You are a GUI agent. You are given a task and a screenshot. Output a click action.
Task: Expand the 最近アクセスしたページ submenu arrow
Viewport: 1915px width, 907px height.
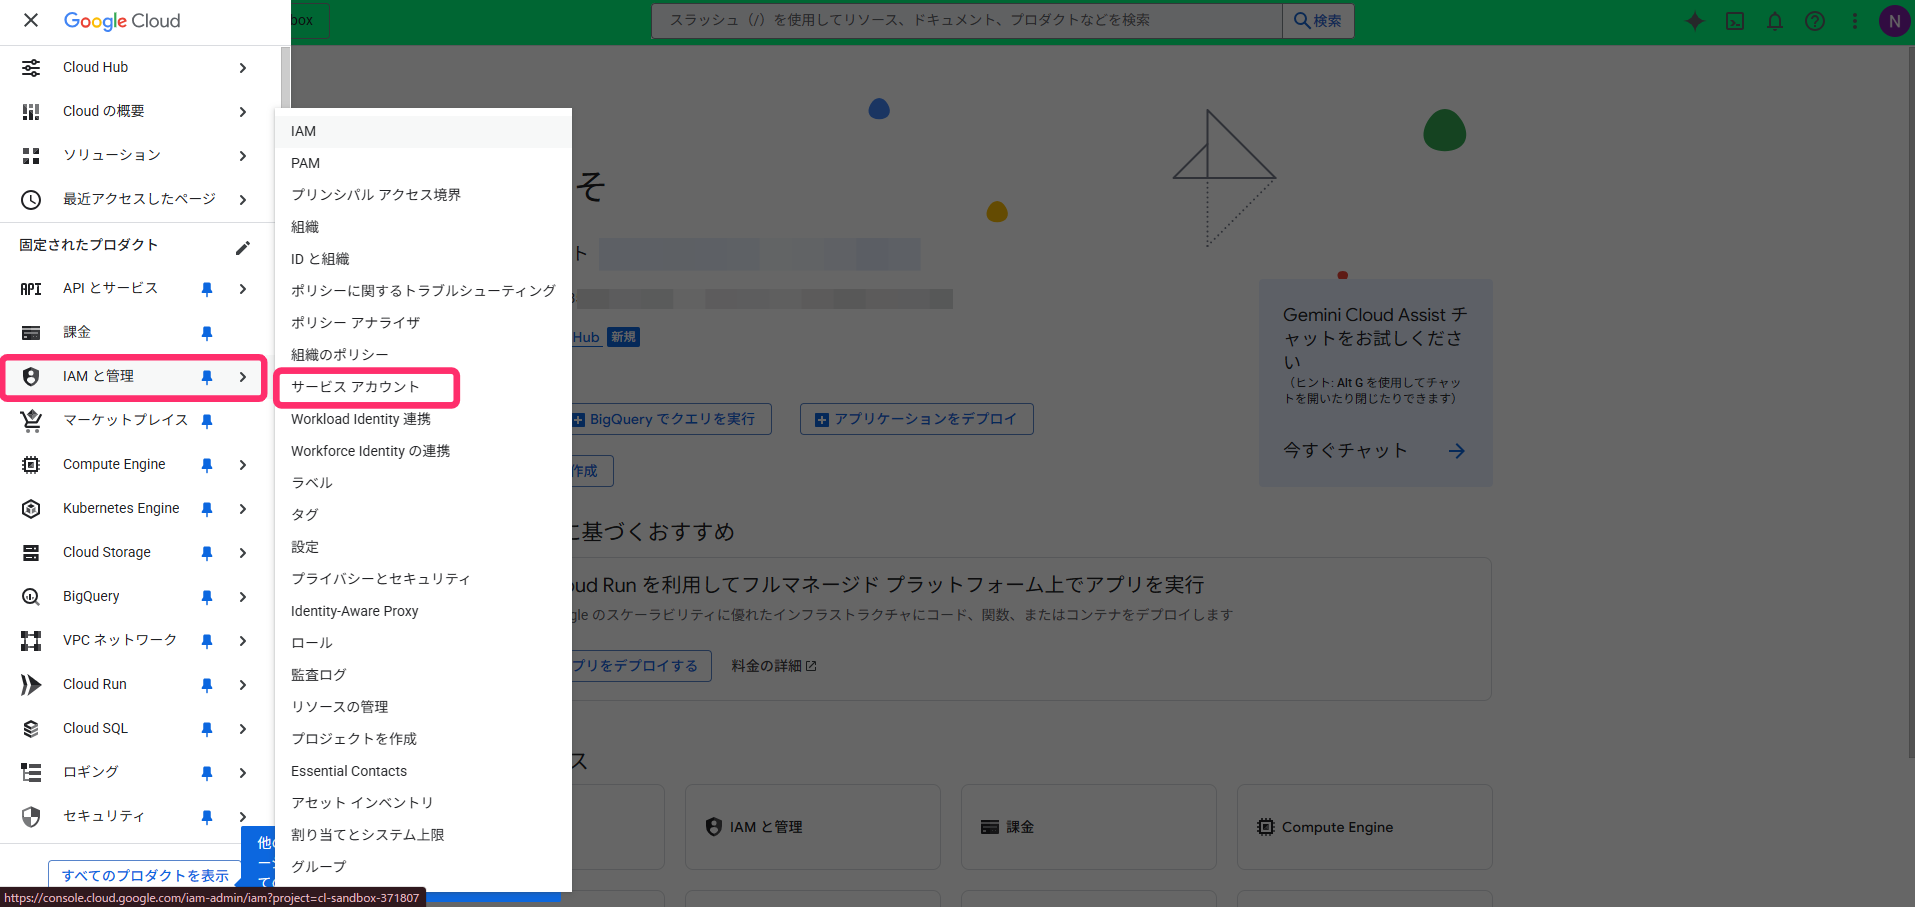[x=243, y=200]
